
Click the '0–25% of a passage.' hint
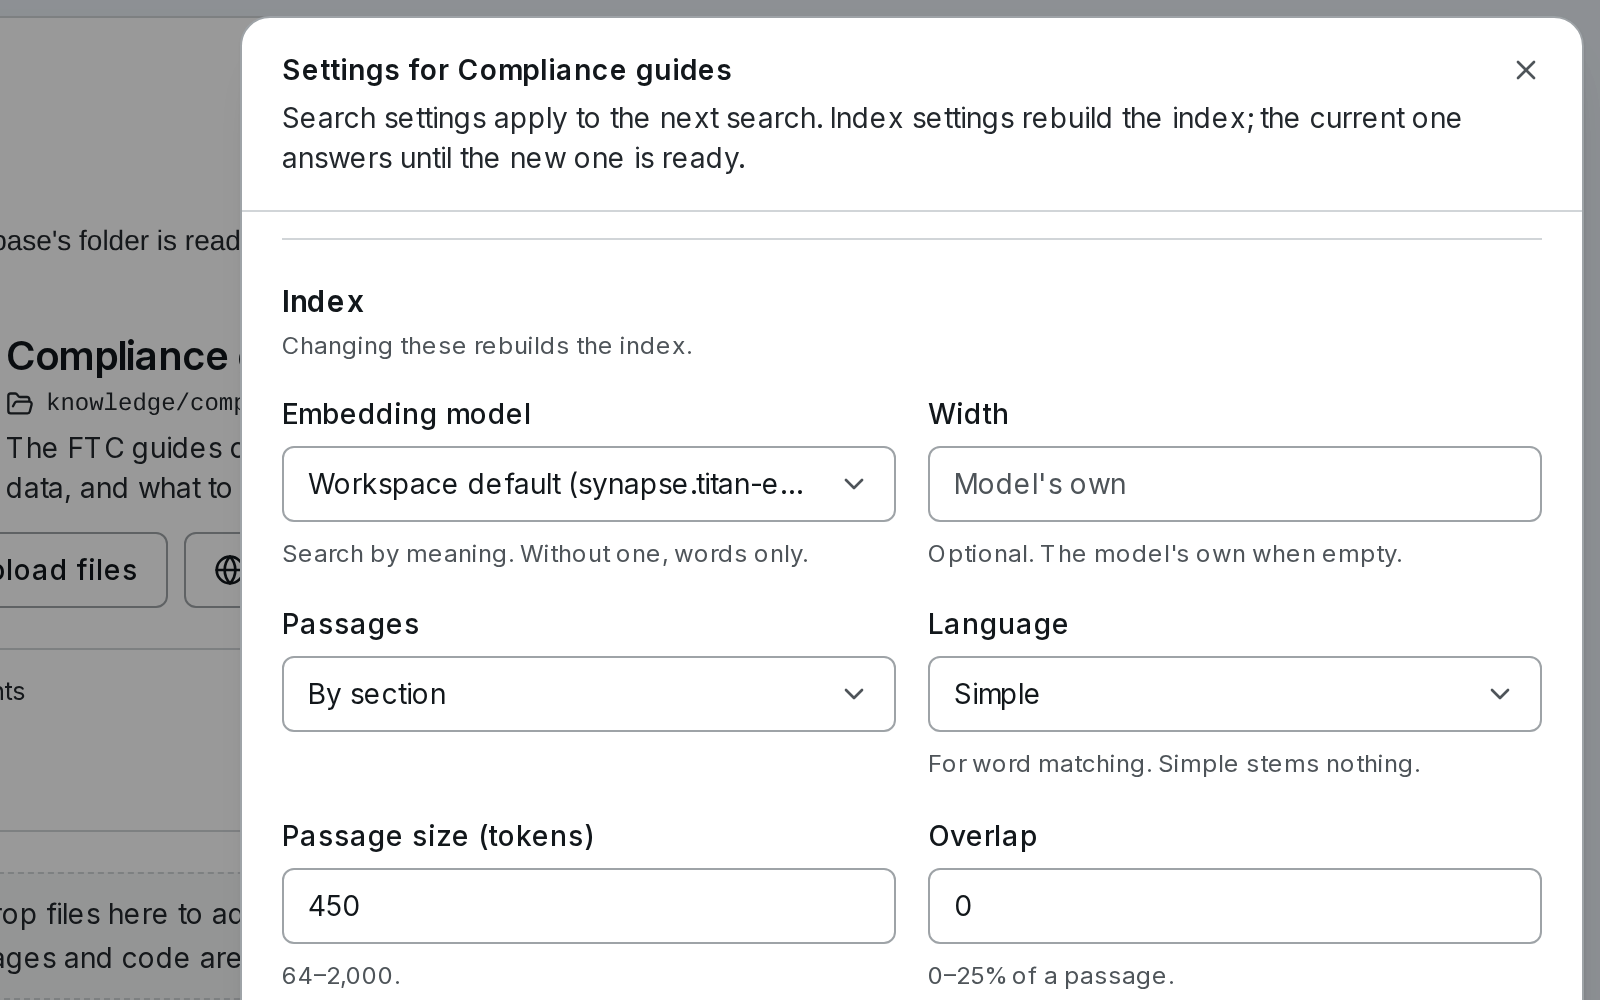coord(1051,976)
